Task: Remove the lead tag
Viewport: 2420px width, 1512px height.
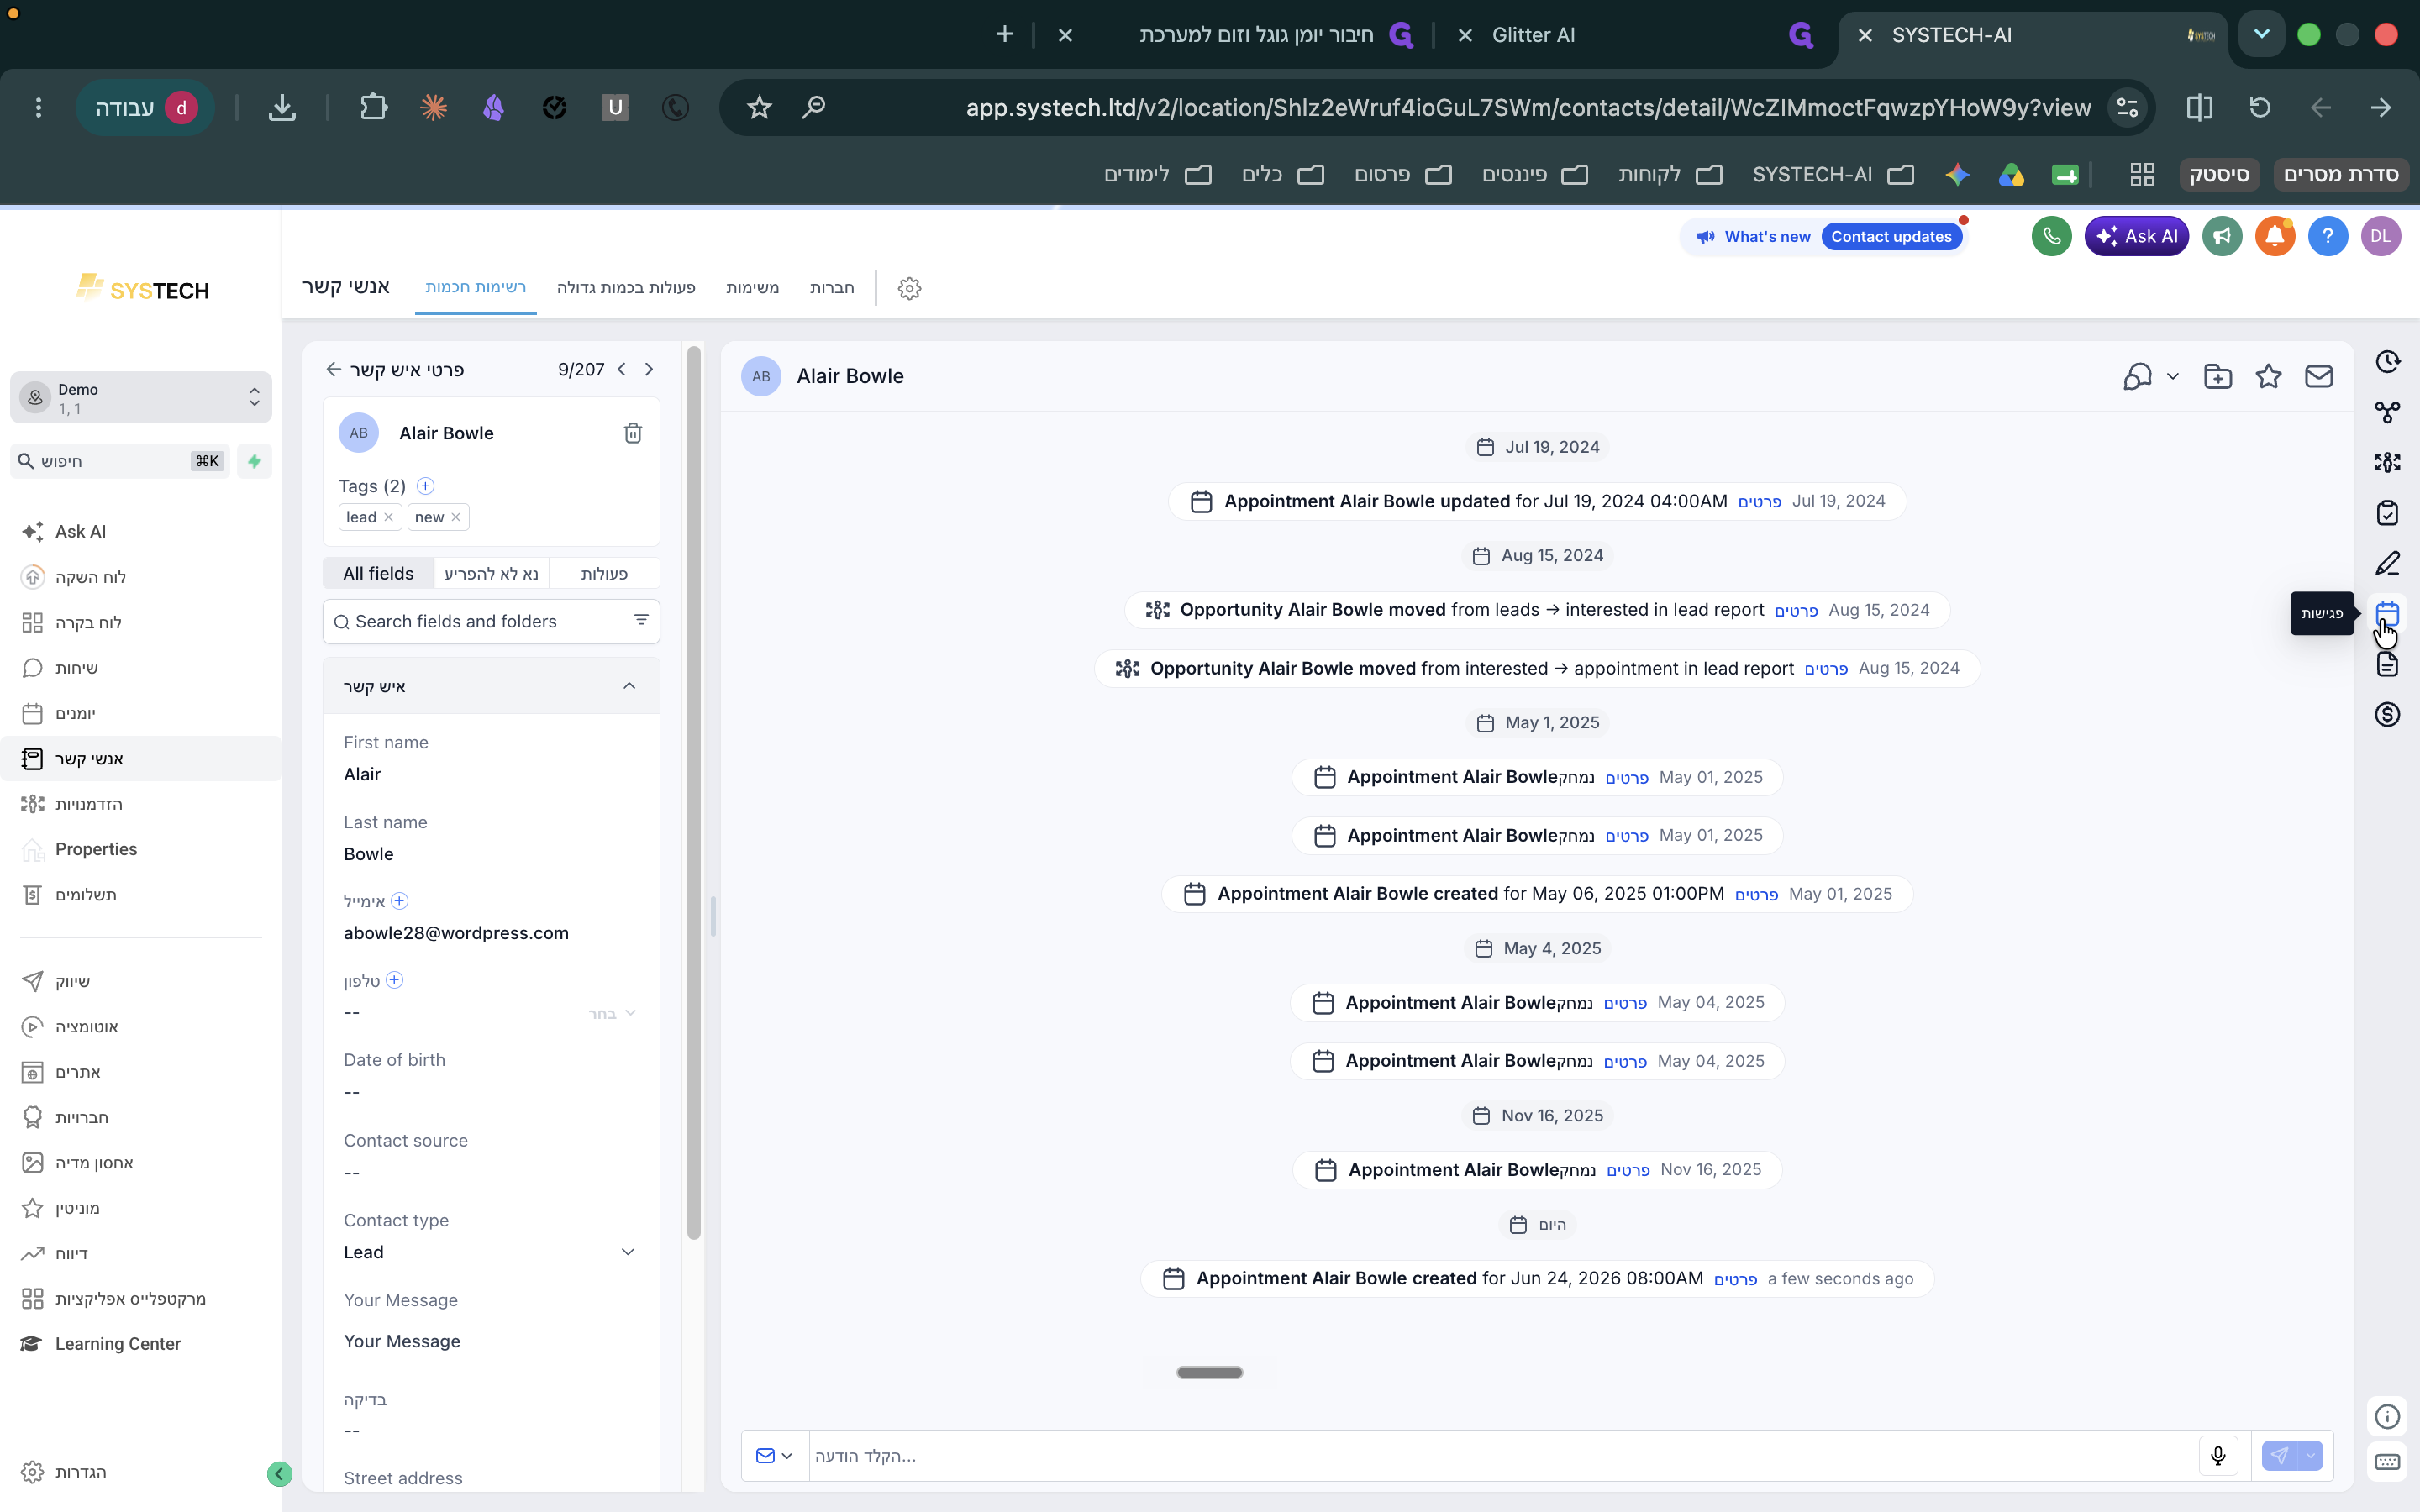Action: 389,517
